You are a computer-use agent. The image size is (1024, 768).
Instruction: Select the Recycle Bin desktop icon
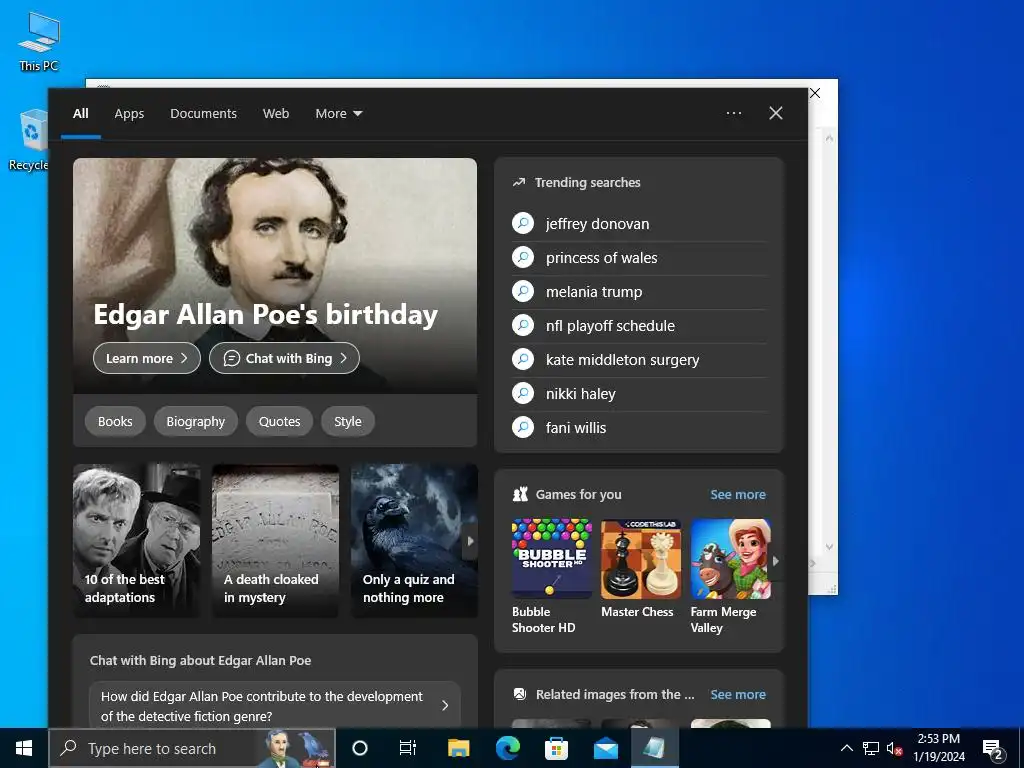coord(29,140)
